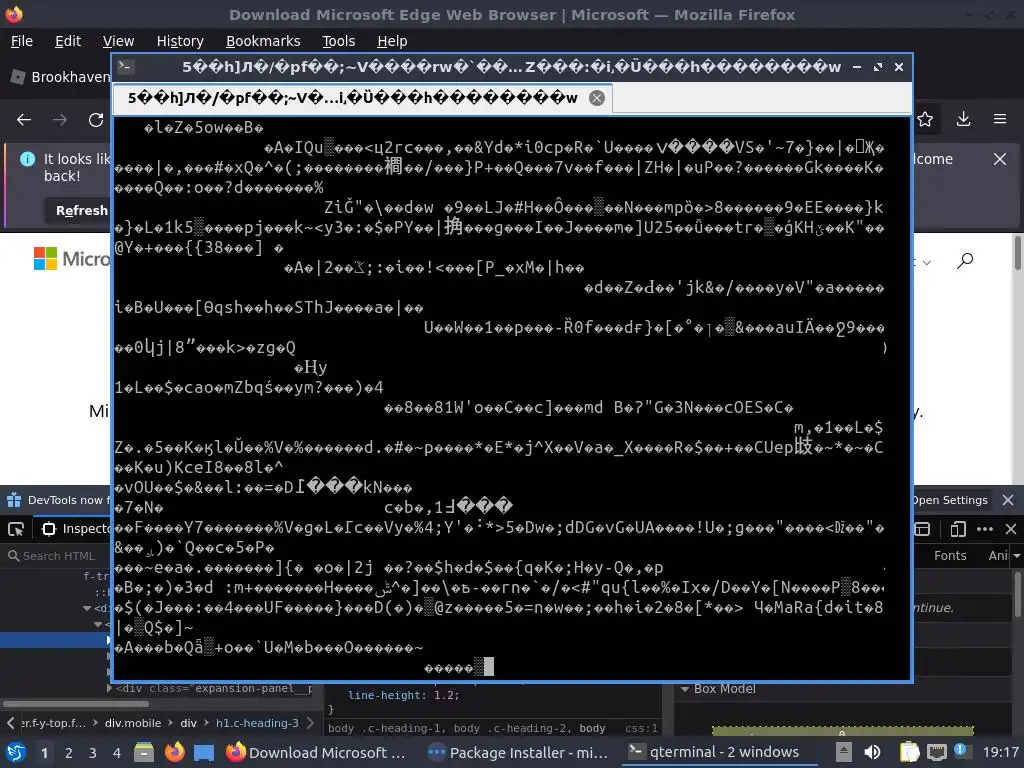Open the css:1 source link
Image resolution: width=1024 pixels, height=768 pixels.
[641, 728]
